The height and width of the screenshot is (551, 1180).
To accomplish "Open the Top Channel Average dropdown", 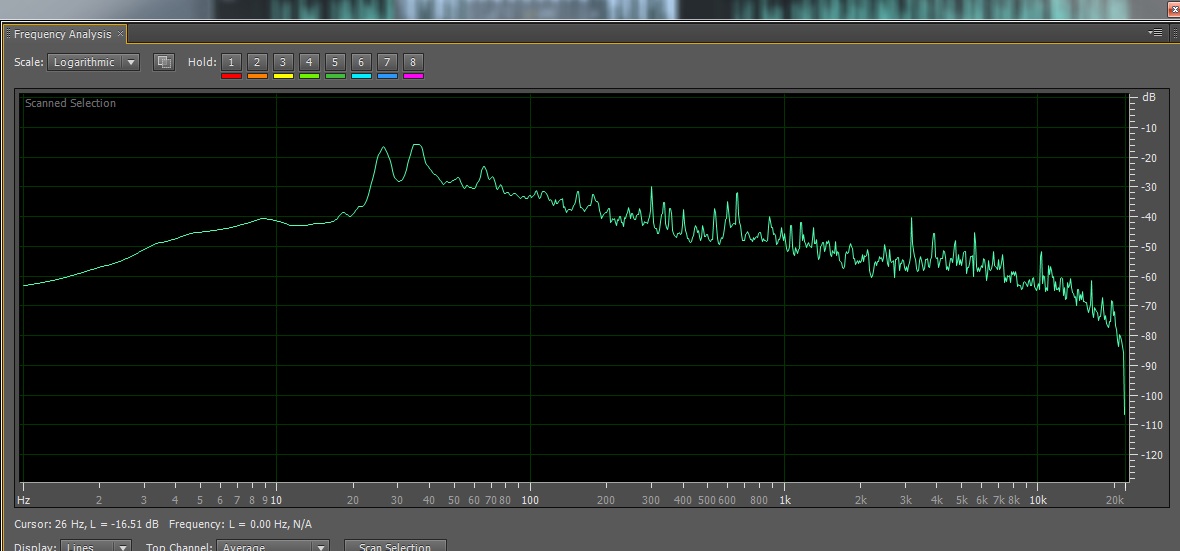I will pyautogui.click(x=273, y=546).
